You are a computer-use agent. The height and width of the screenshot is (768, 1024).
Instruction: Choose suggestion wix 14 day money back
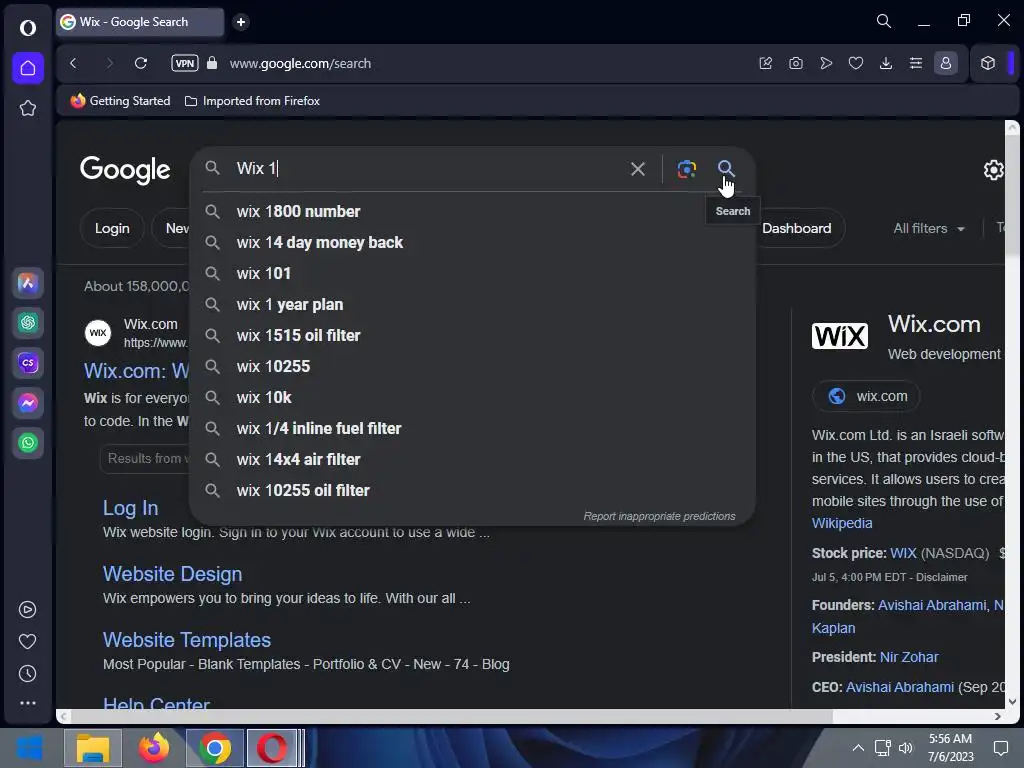tap(472, 242)
